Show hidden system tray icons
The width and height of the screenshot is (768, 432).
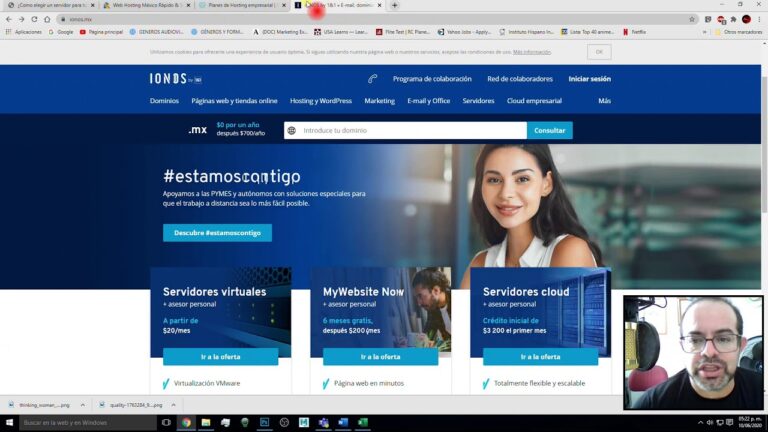pyautogui.click(x=700, y=423)
